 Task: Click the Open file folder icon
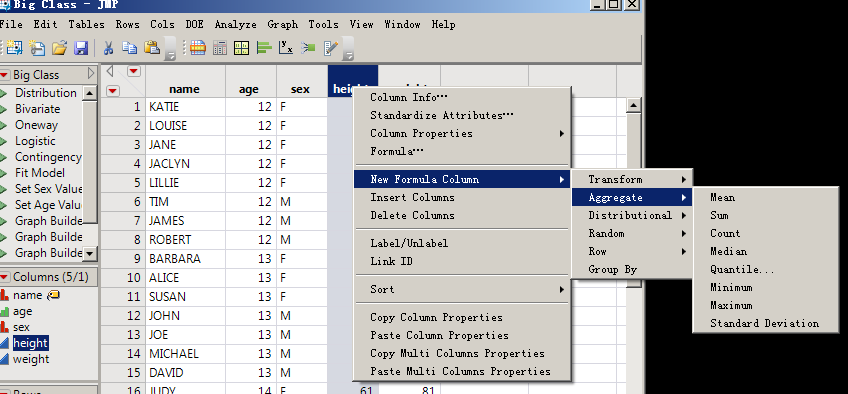pos(59,48)
